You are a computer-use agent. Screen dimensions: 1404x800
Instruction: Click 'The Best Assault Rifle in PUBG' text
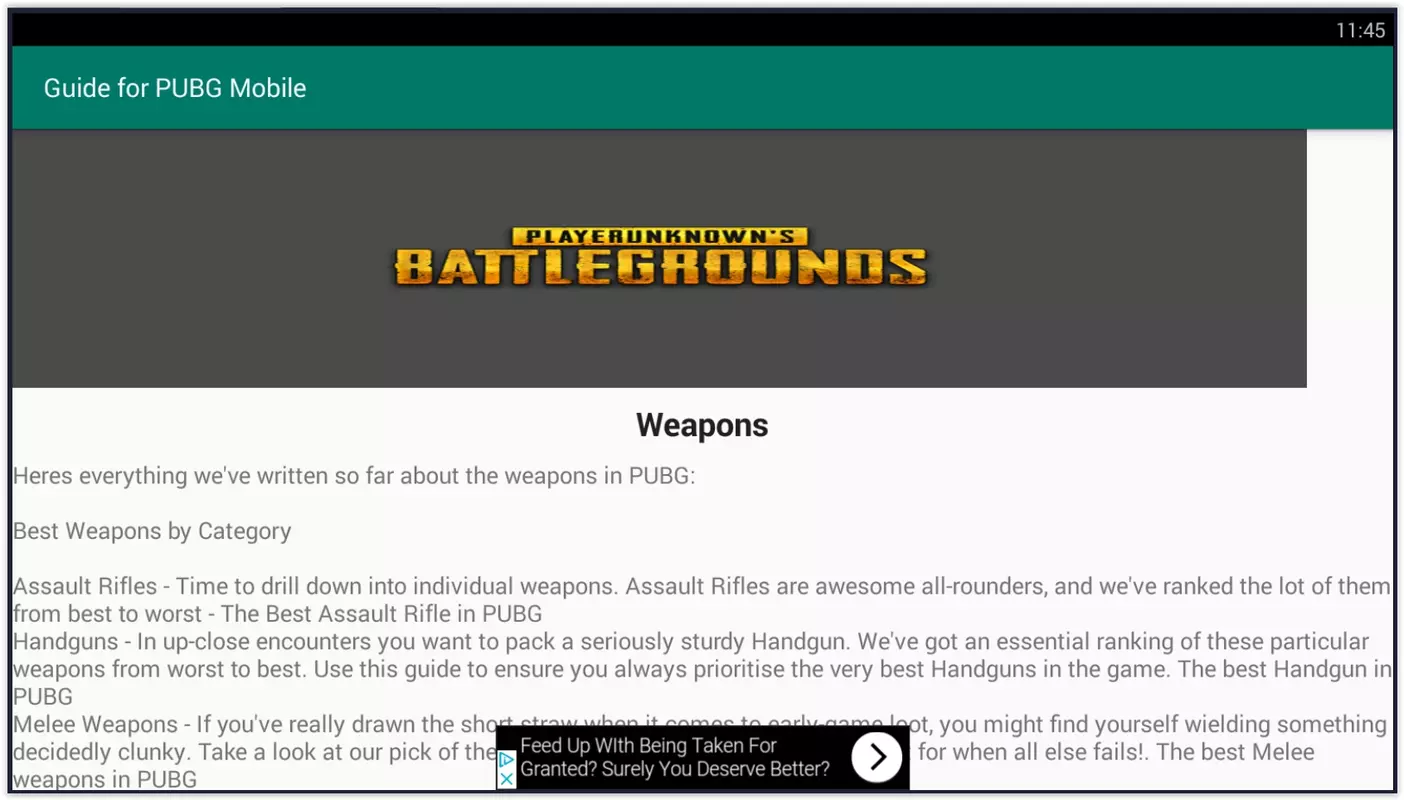pyautogui.click(x=381, y=613)
